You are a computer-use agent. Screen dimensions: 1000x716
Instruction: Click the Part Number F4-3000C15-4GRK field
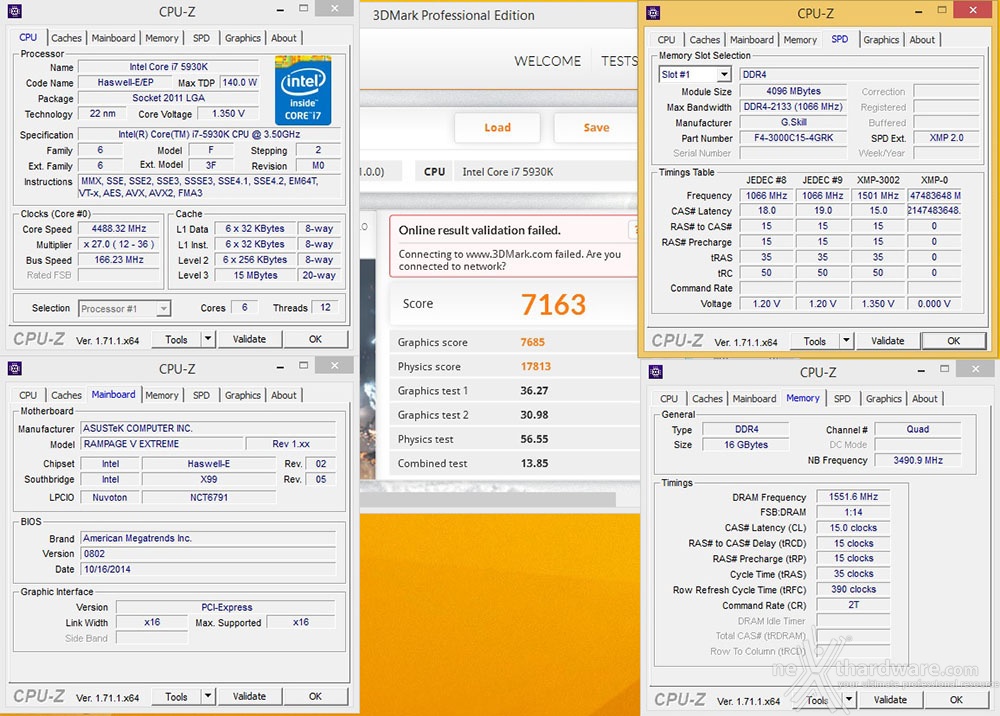tap(793, 138)
